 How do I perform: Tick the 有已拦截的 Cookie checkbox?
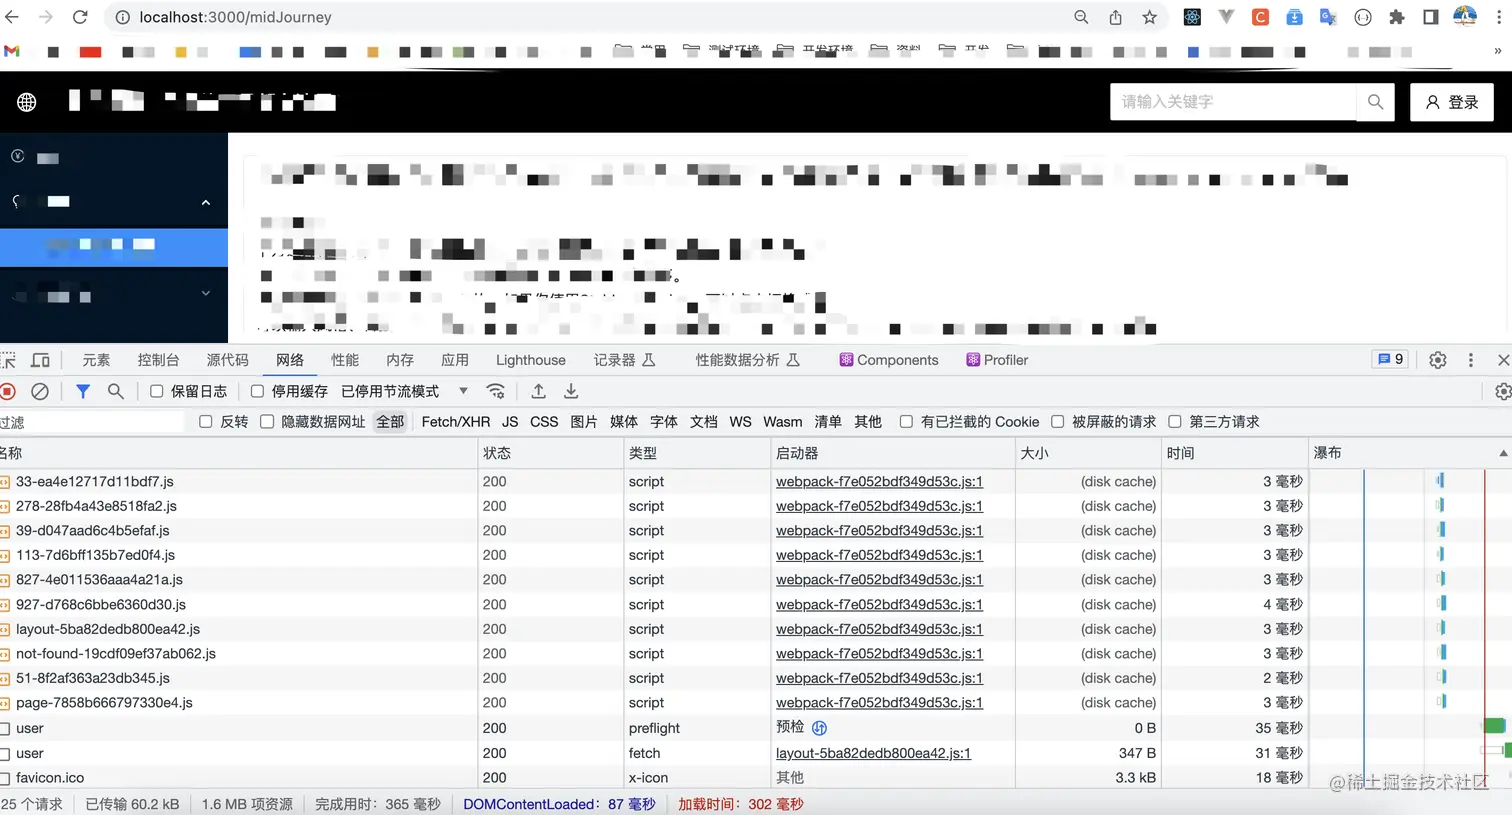(x=906, y=422)
